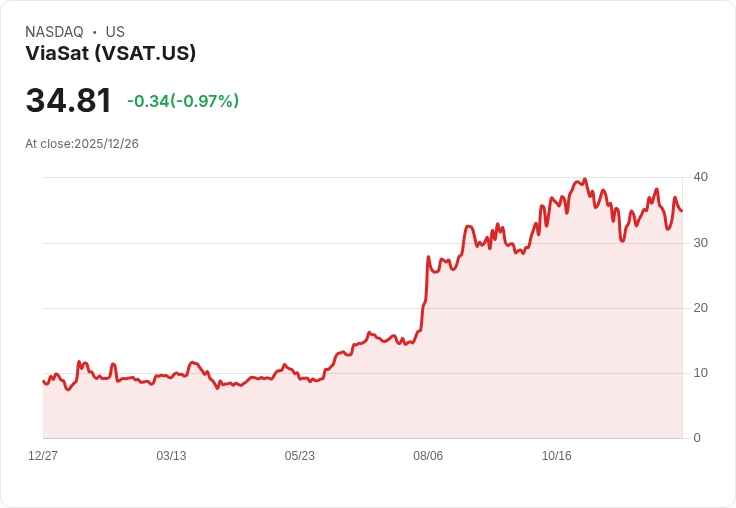Click the At close:2025/12/26 timestamp

(82, 144)
